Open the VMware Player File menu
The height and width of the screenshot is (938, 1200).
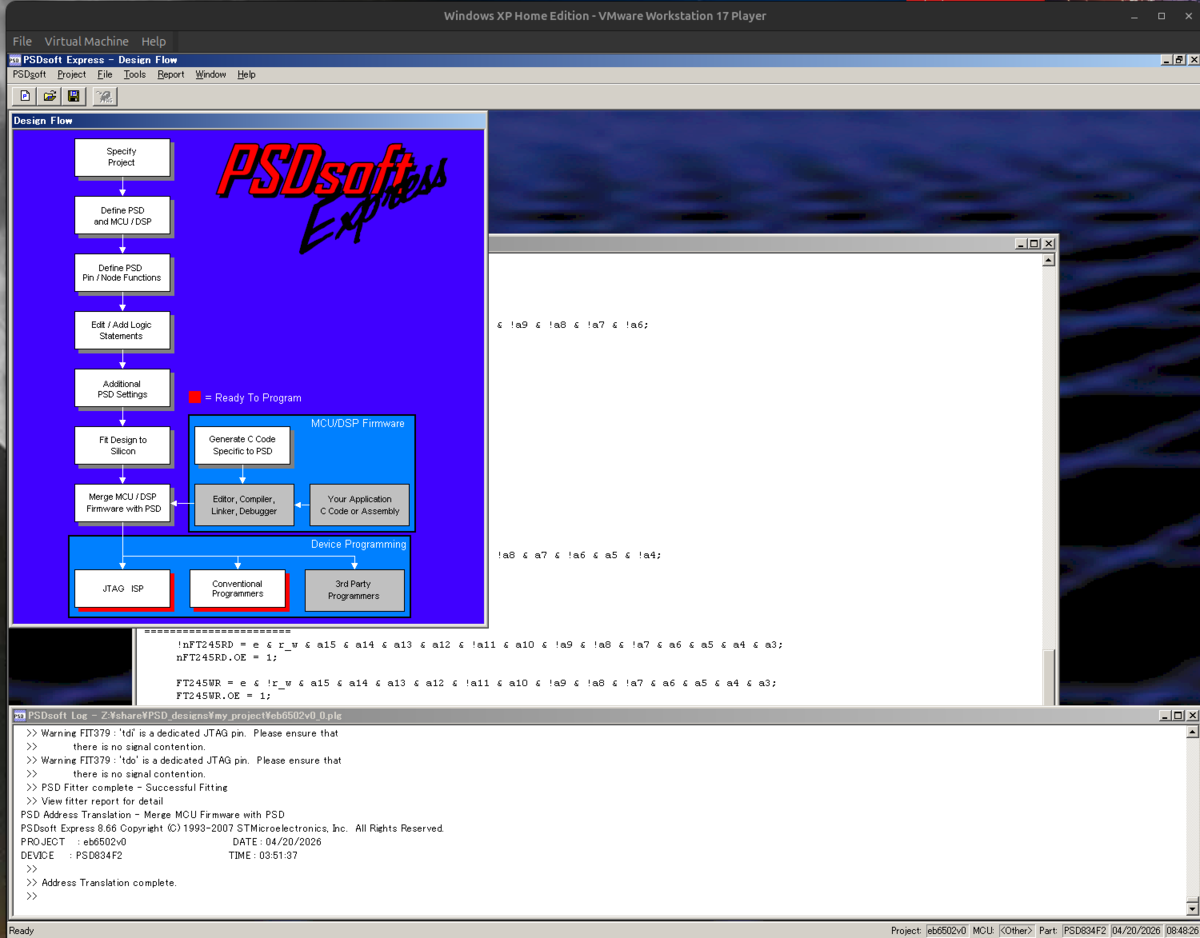click(22, 41)
